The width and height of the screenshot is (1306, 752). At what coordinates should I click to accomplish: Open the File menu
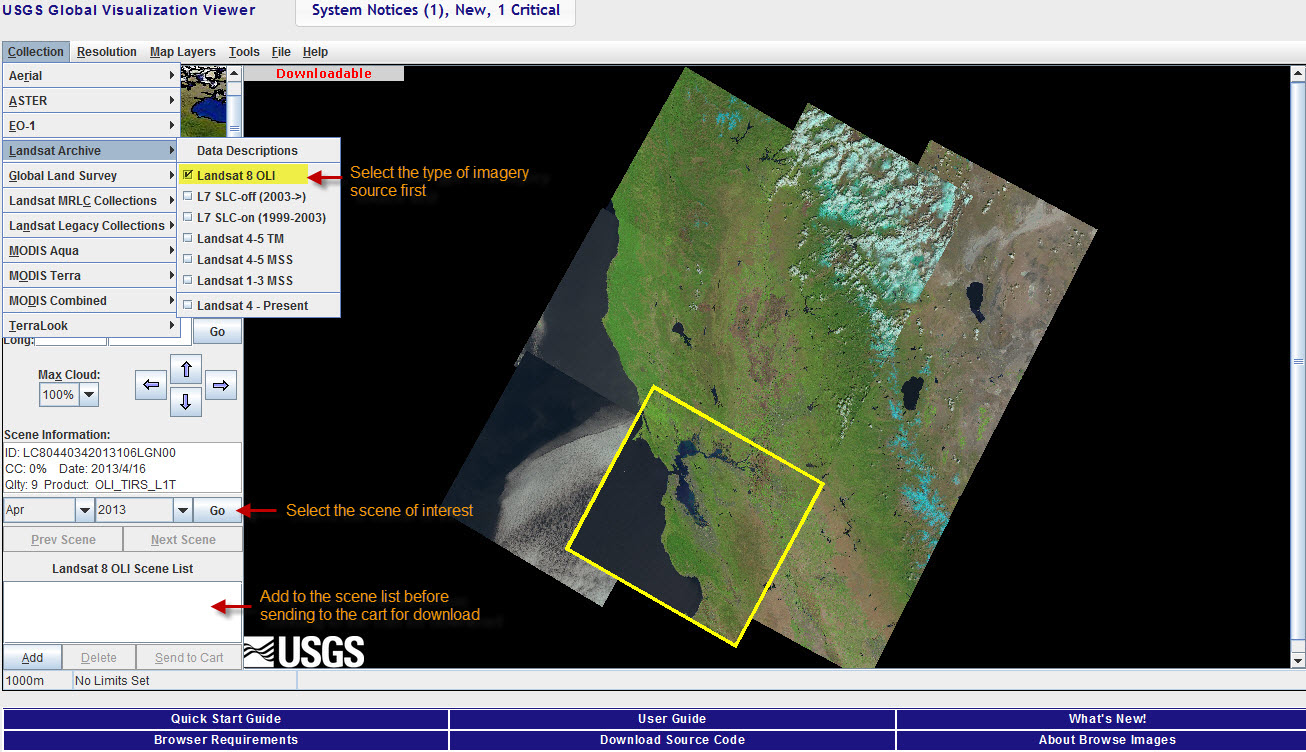tap(281, 52)
